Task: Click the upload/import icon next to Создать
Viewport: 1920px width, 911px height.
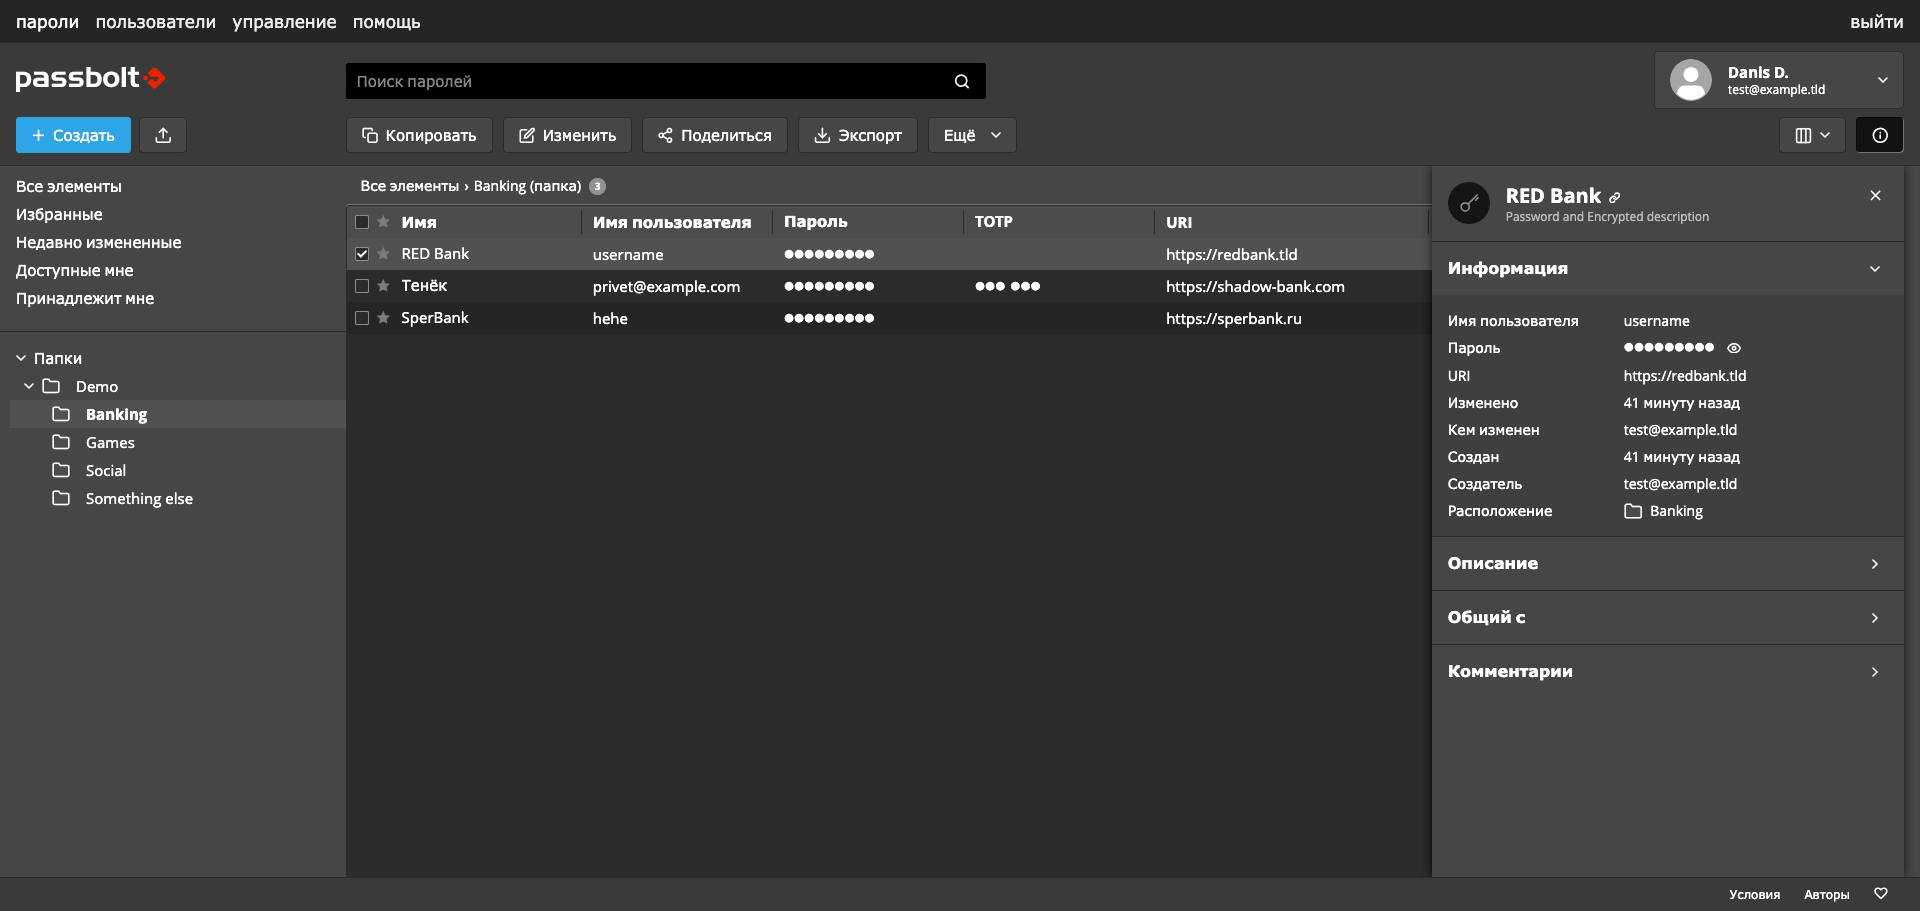Action: point(163,135)
